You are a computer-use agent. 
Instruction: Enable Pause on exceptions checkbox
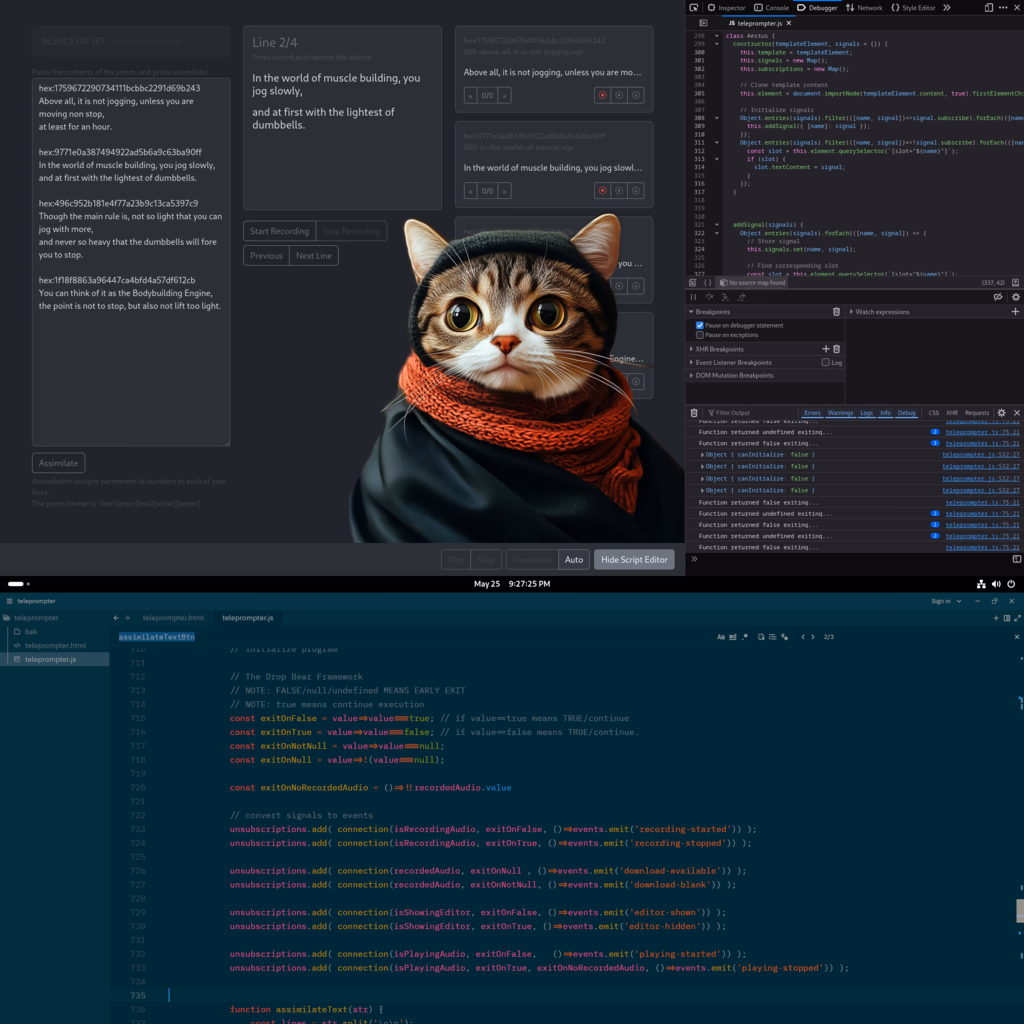pyautogui.click(x=700, y=335)
